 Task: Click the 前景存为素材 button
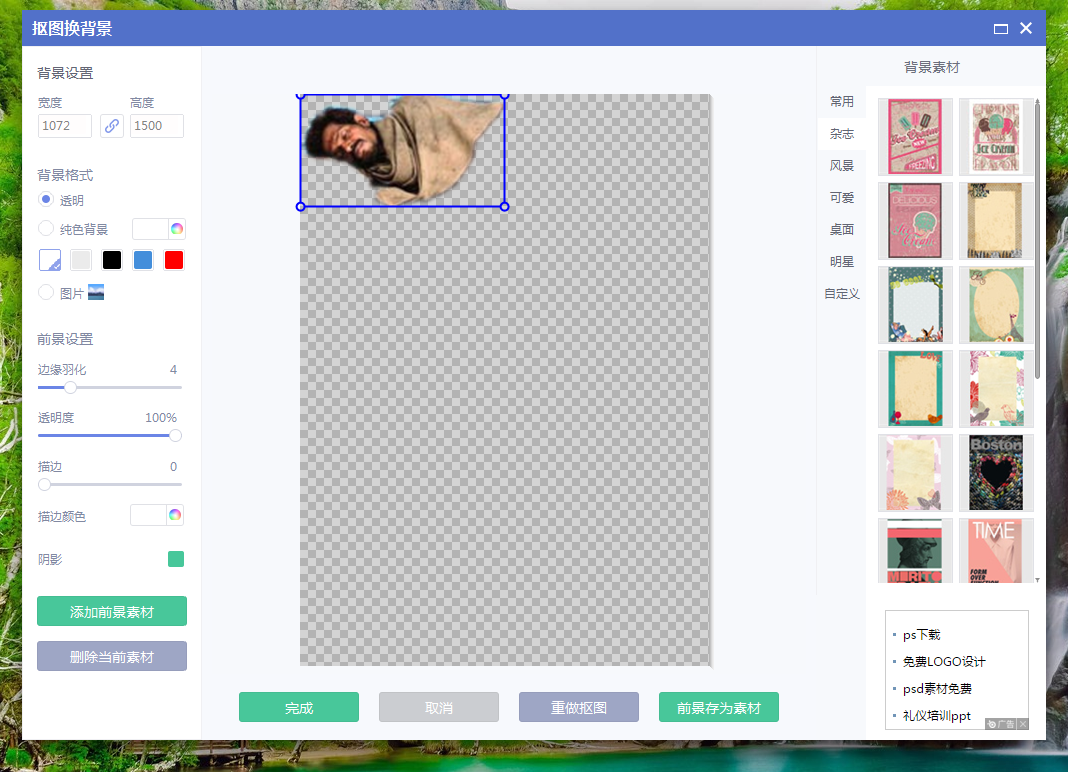click(719, 707)
